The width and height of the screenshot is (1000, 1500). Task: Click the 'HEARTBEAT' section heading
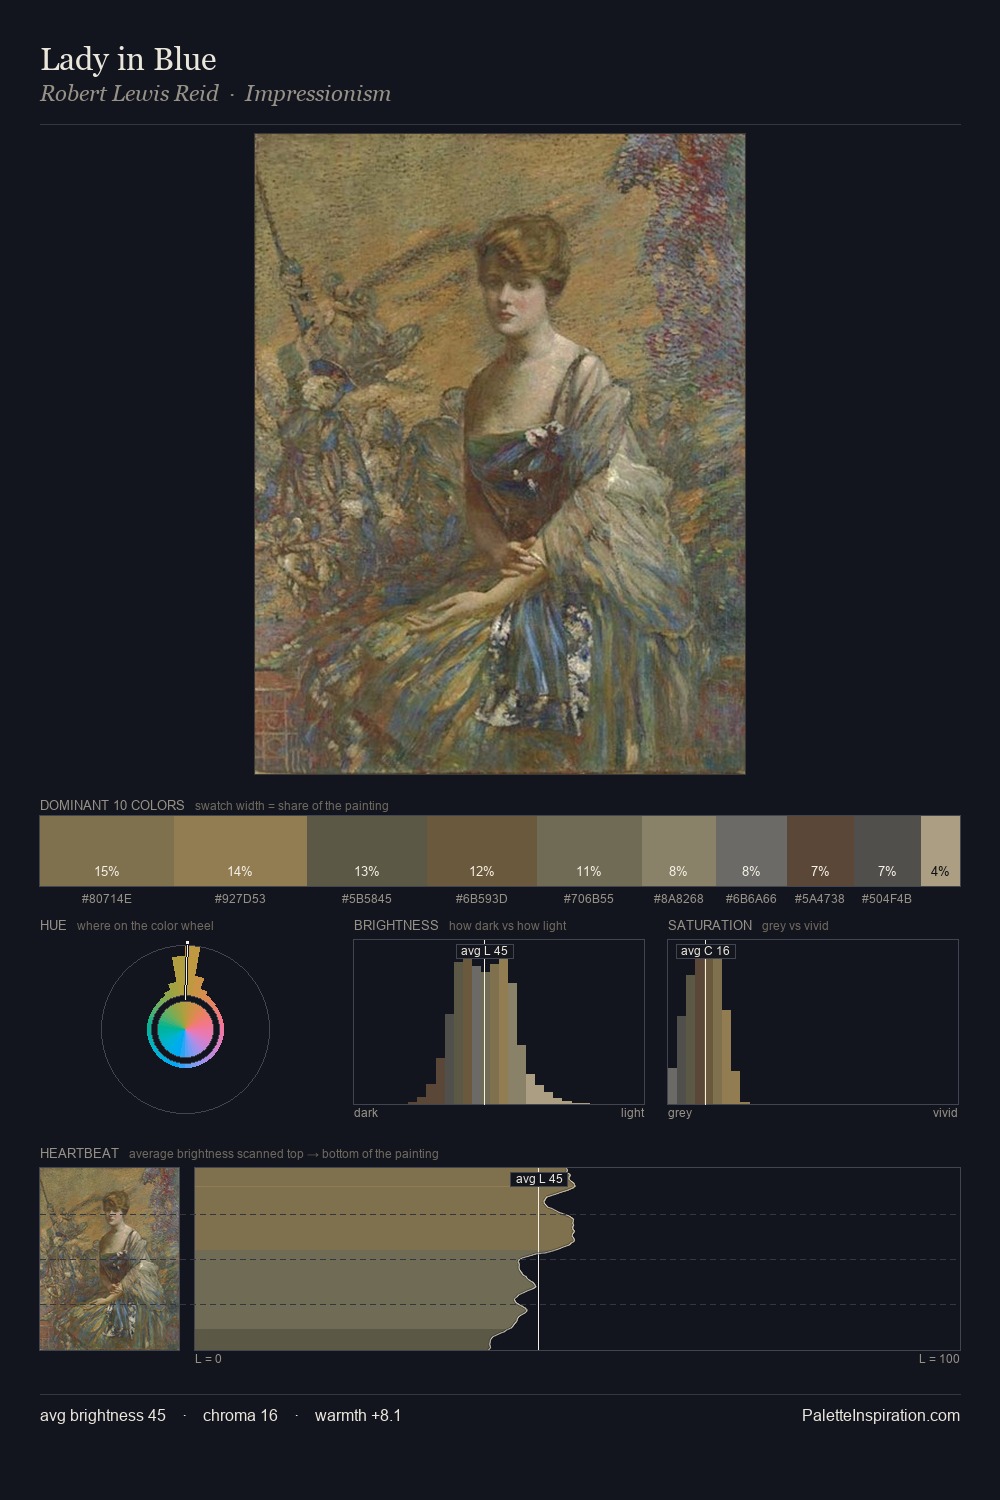[x=79, y=1153]
